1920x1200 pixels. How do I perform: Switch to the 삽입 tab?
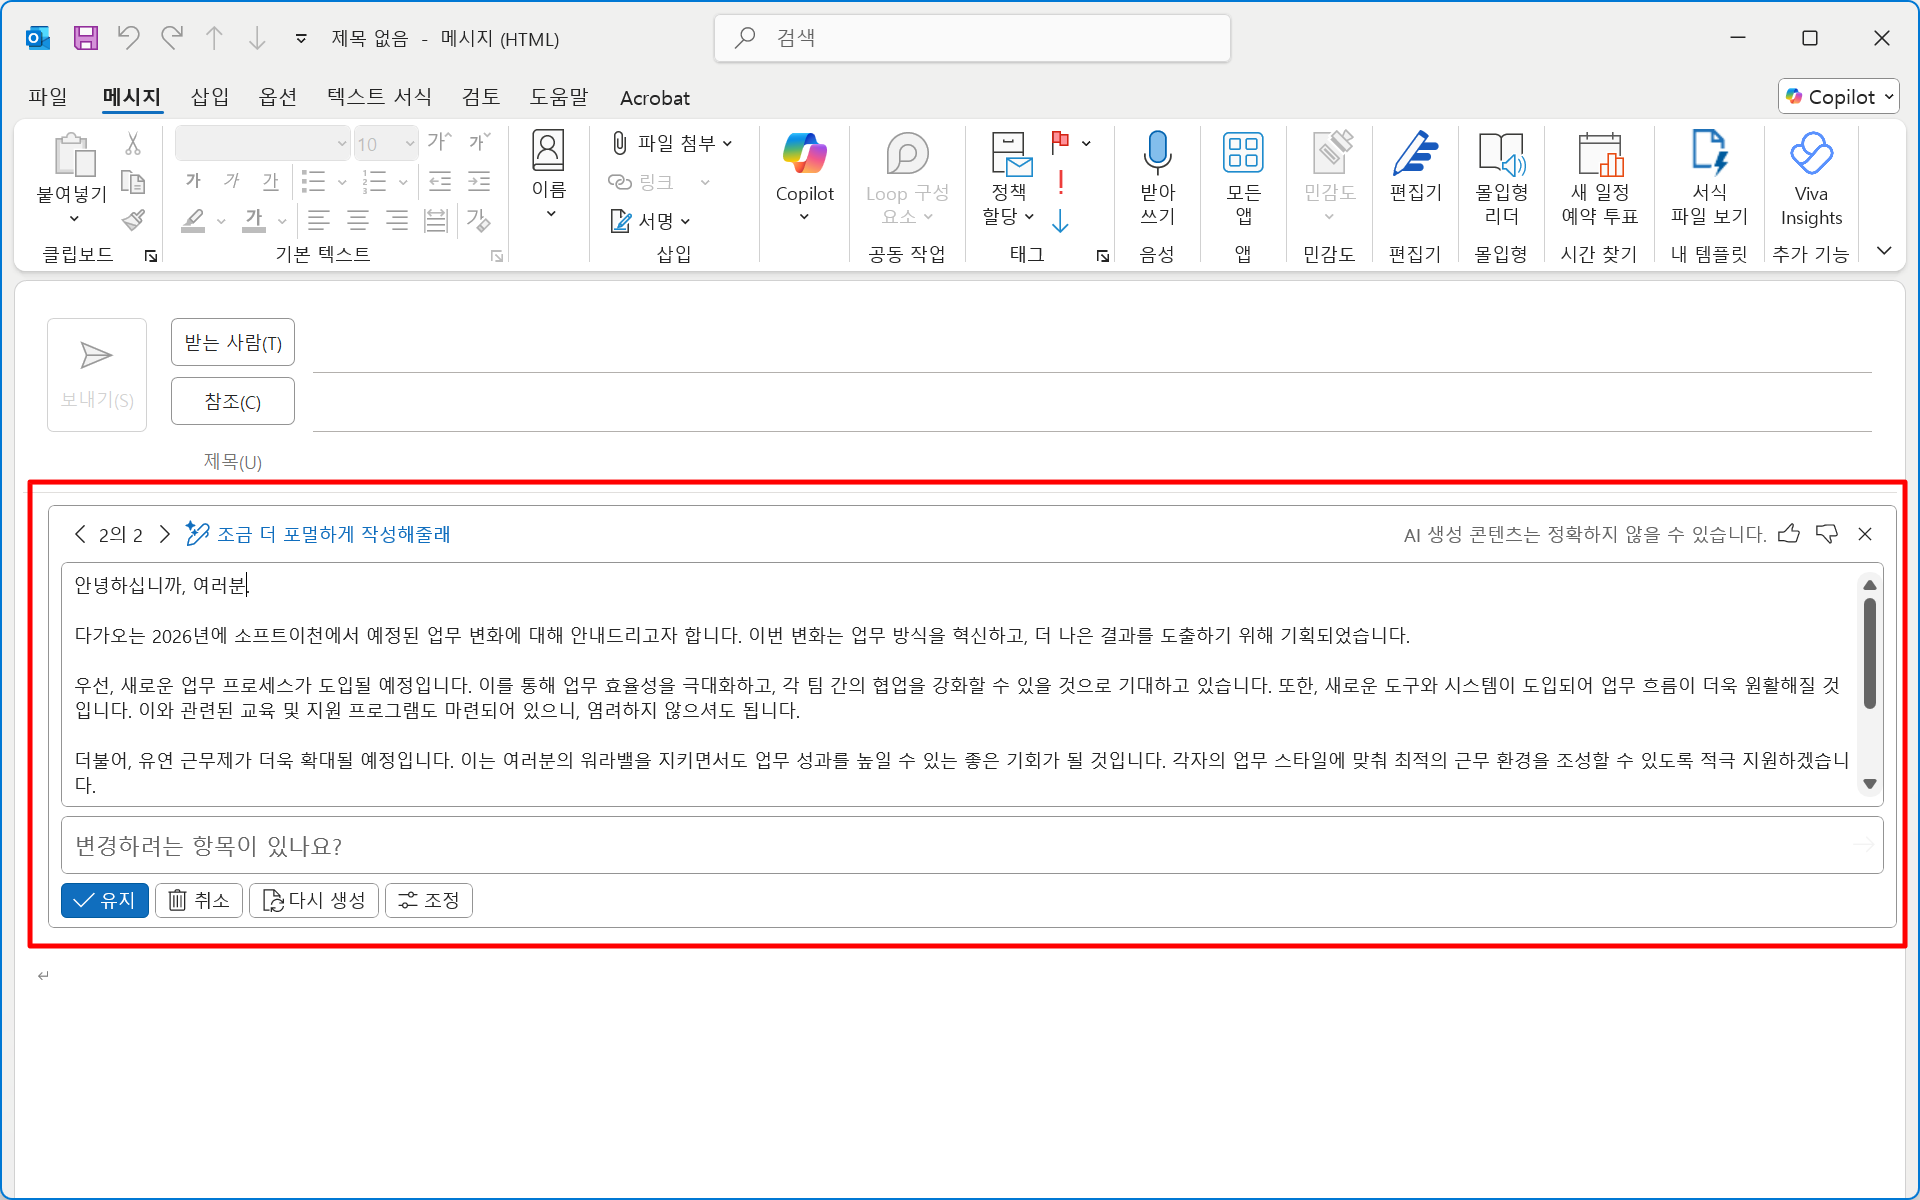point(210,97)
